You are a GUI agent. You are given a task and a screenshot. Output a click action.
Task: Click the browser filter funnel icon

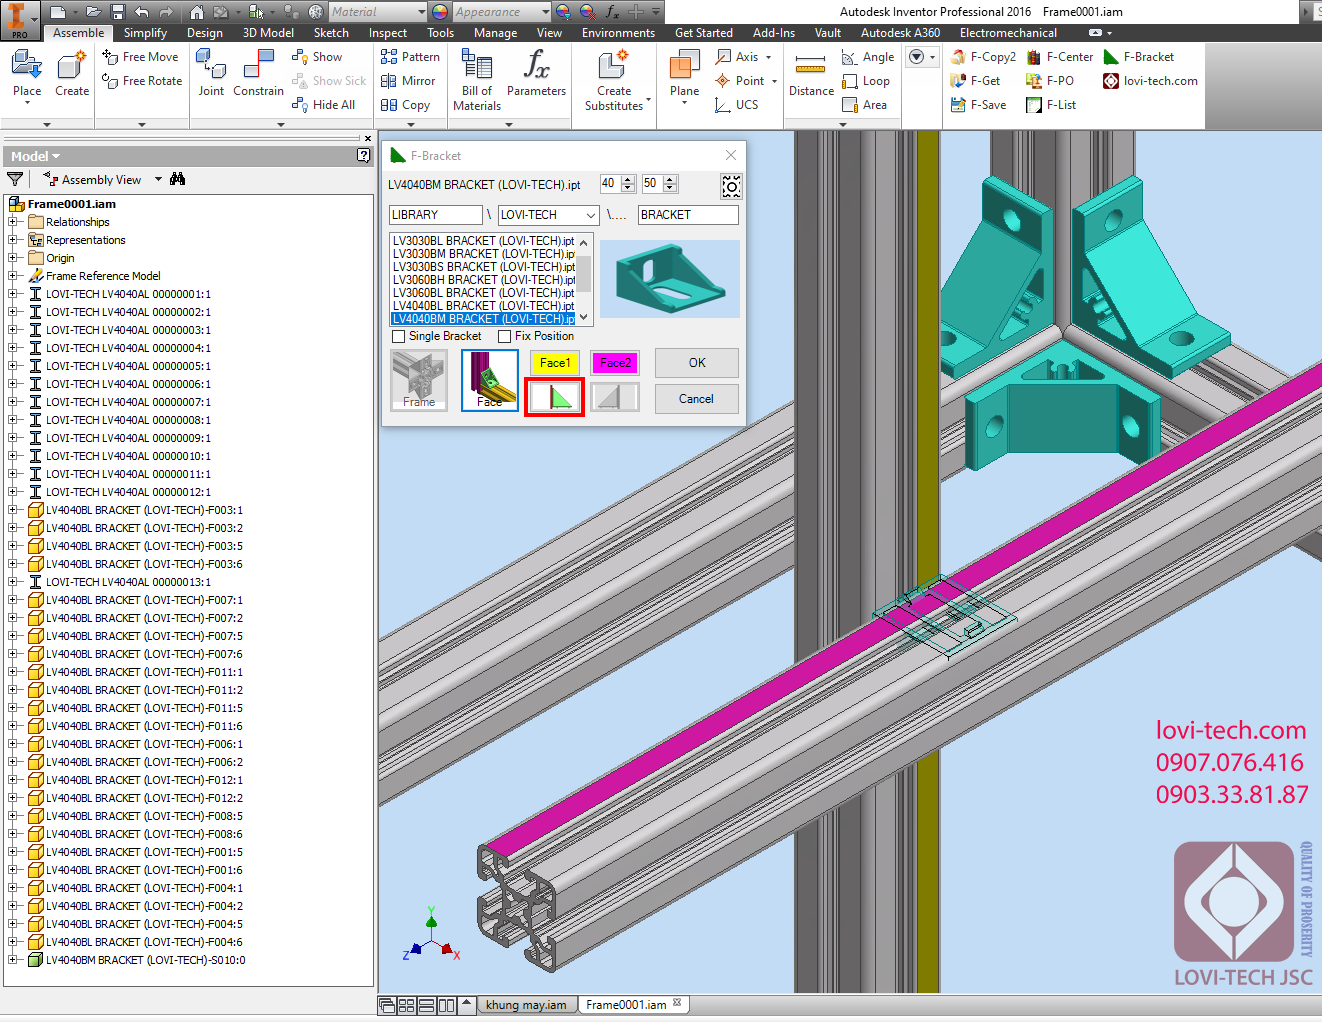click(x=15, y=179)
